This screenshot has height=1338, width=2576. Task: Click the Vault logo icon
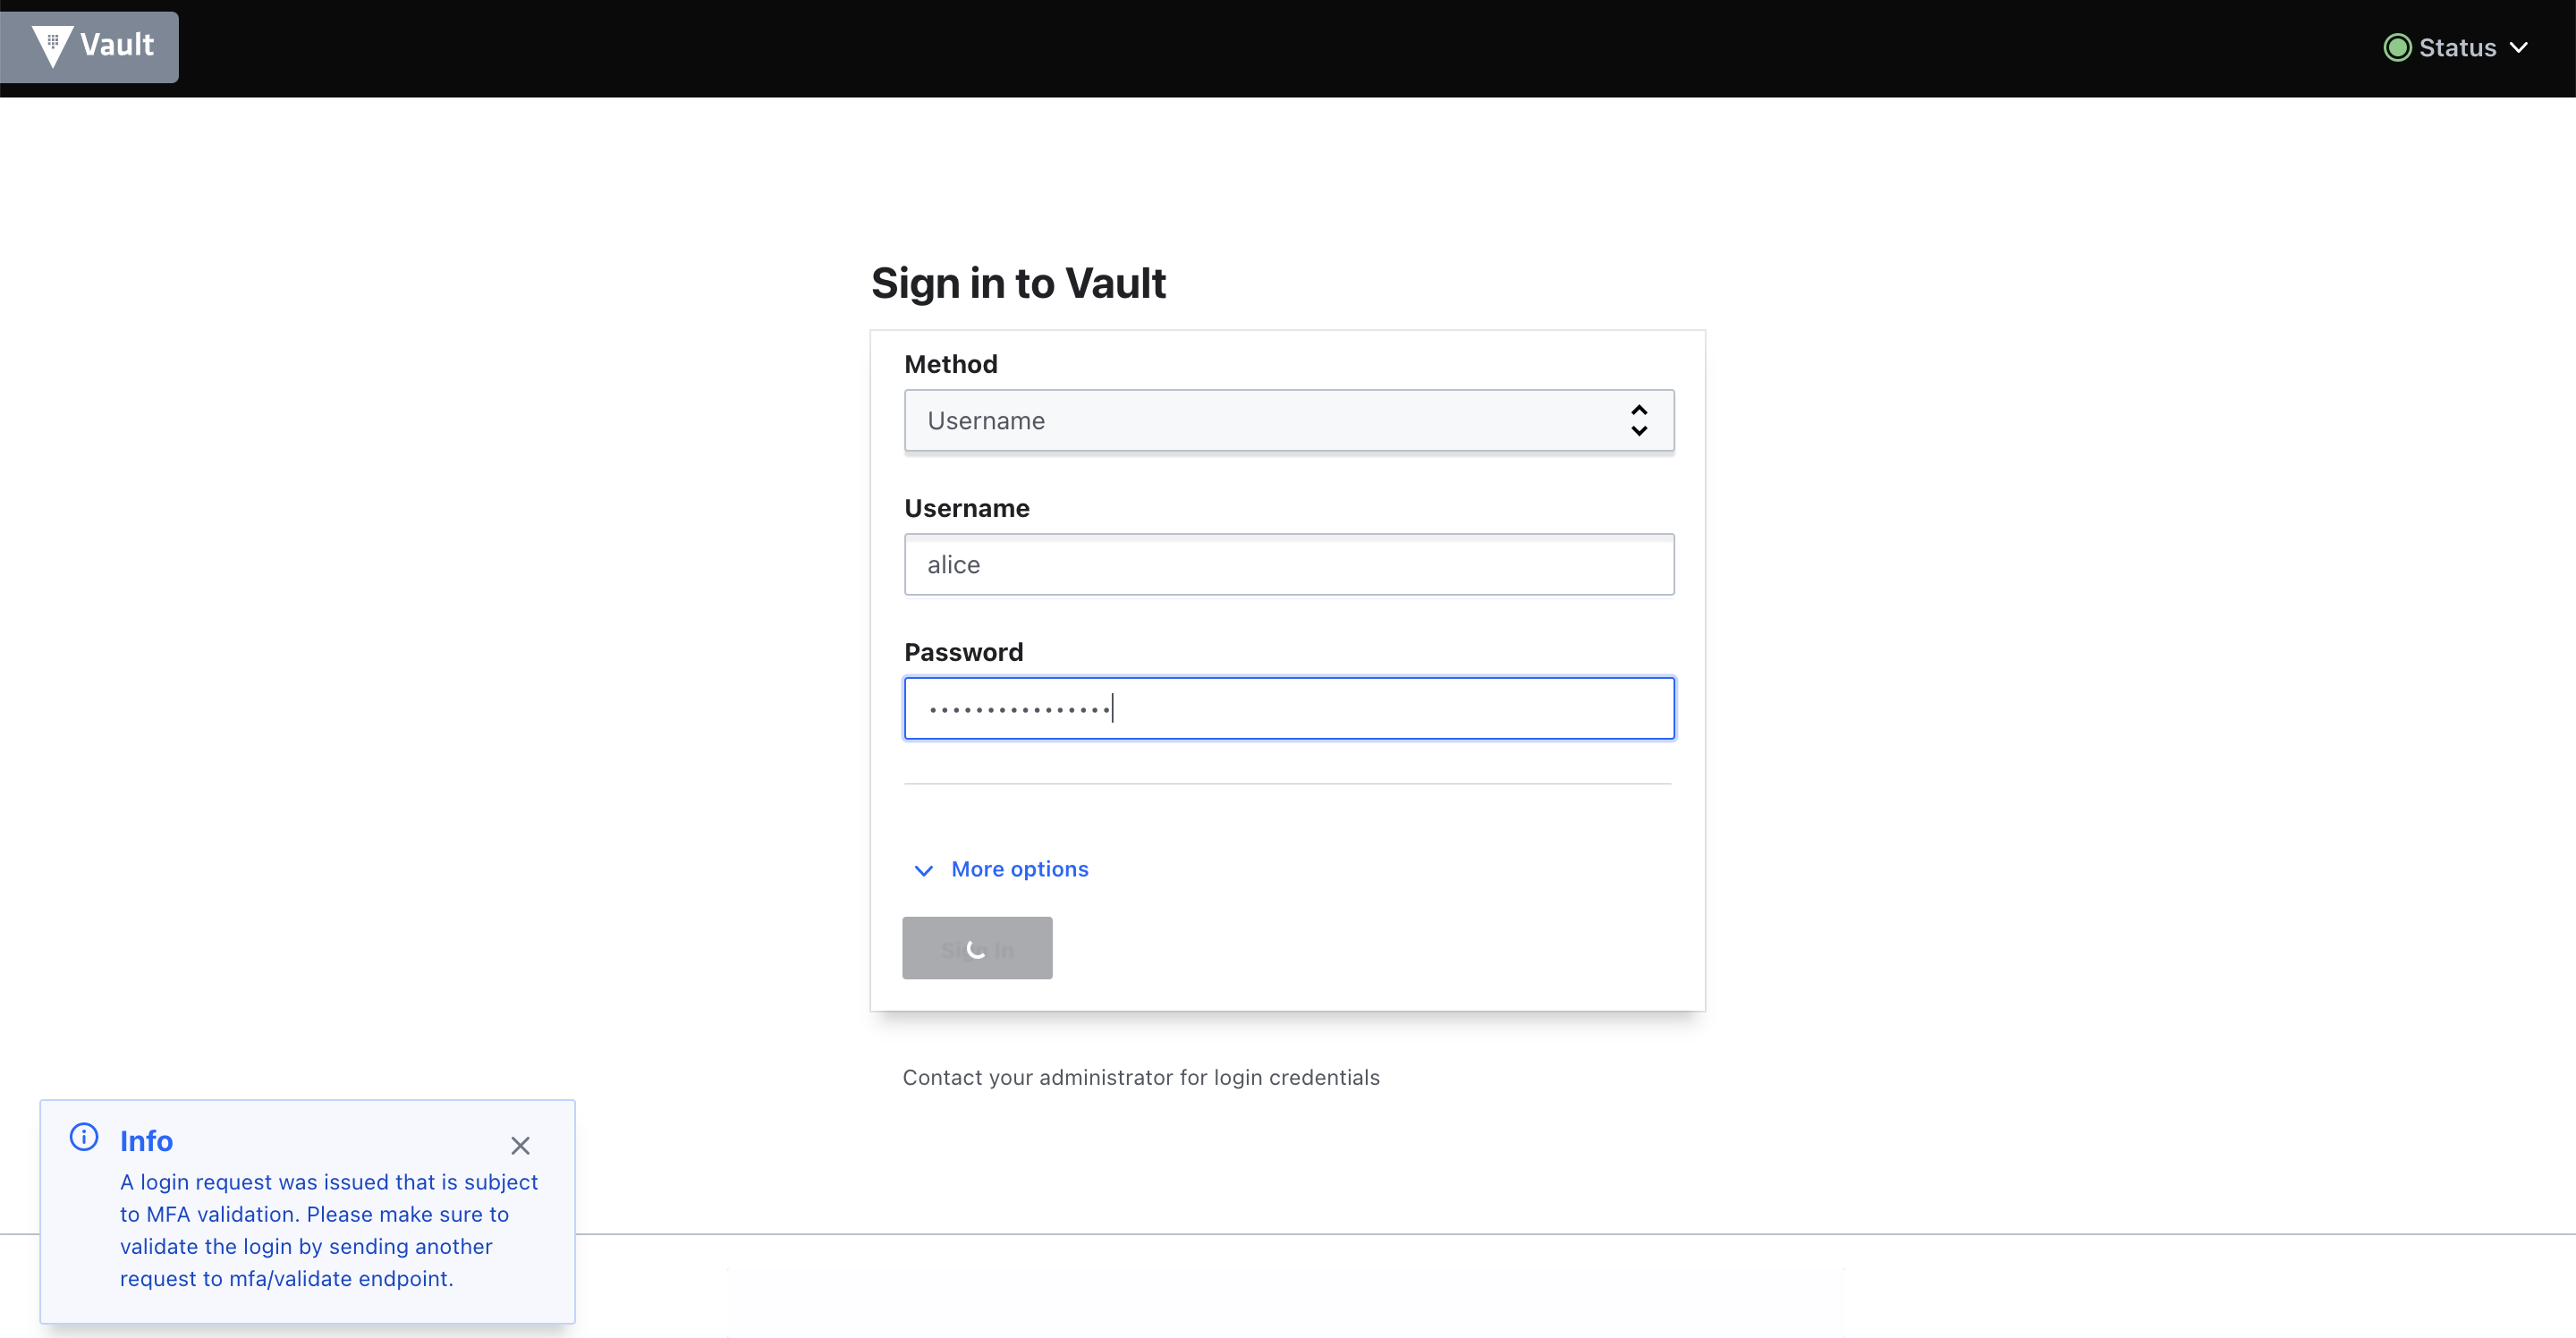tap(51, 45)
